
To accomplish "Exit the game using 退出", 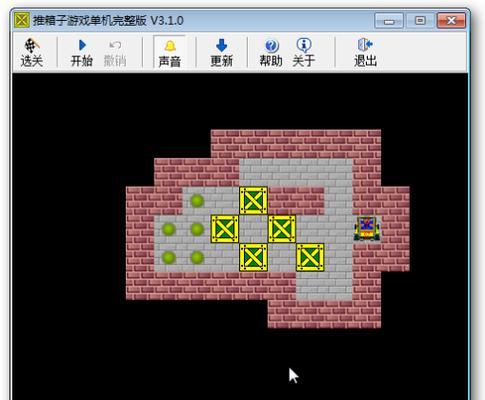I will 365,53.
